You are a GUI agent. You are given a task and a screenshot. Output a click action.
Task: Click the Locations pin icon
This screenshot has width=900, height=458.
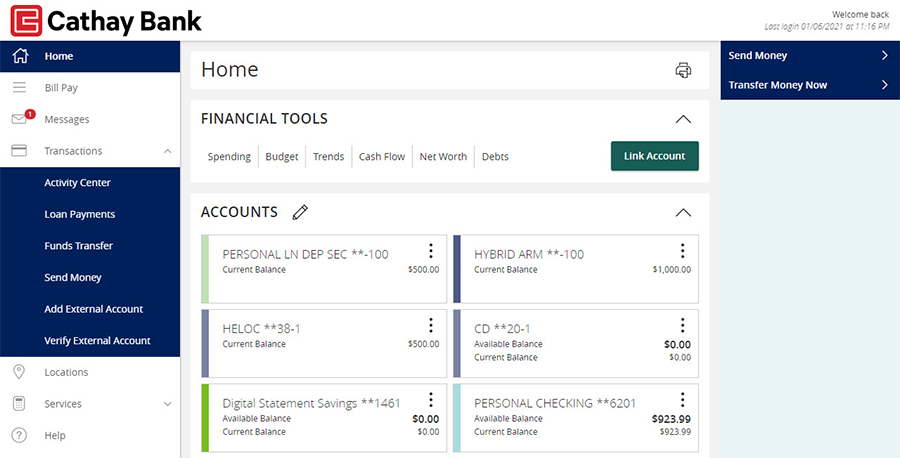point(19,372)
